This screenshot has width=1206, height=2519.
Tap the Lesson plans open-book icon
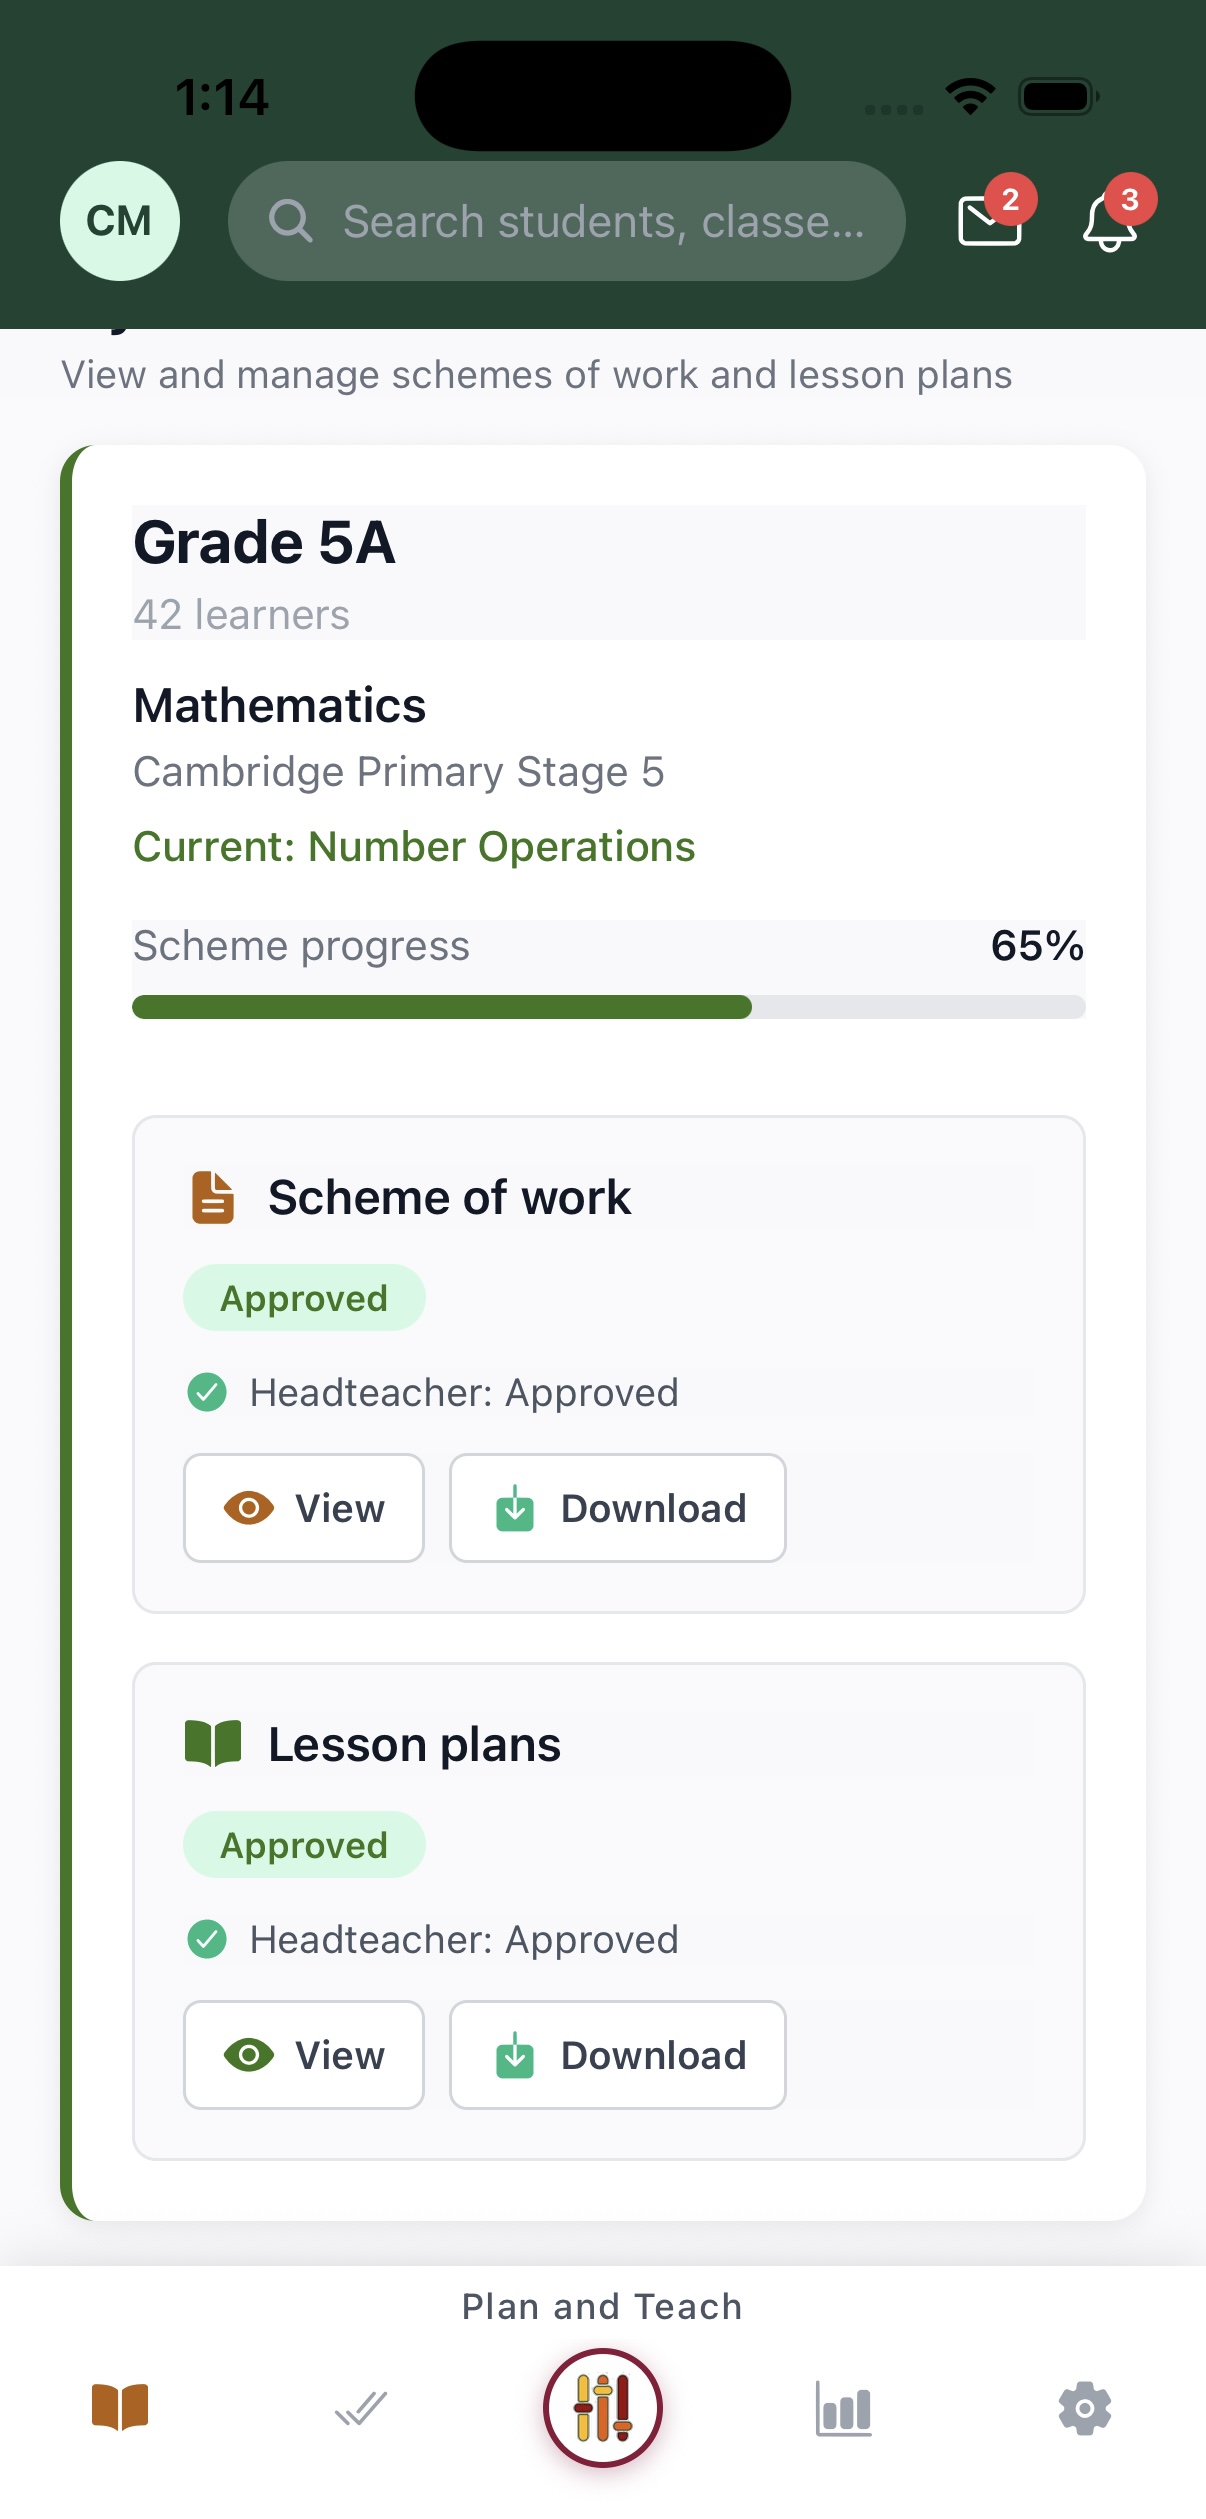tap(213, 1744)
